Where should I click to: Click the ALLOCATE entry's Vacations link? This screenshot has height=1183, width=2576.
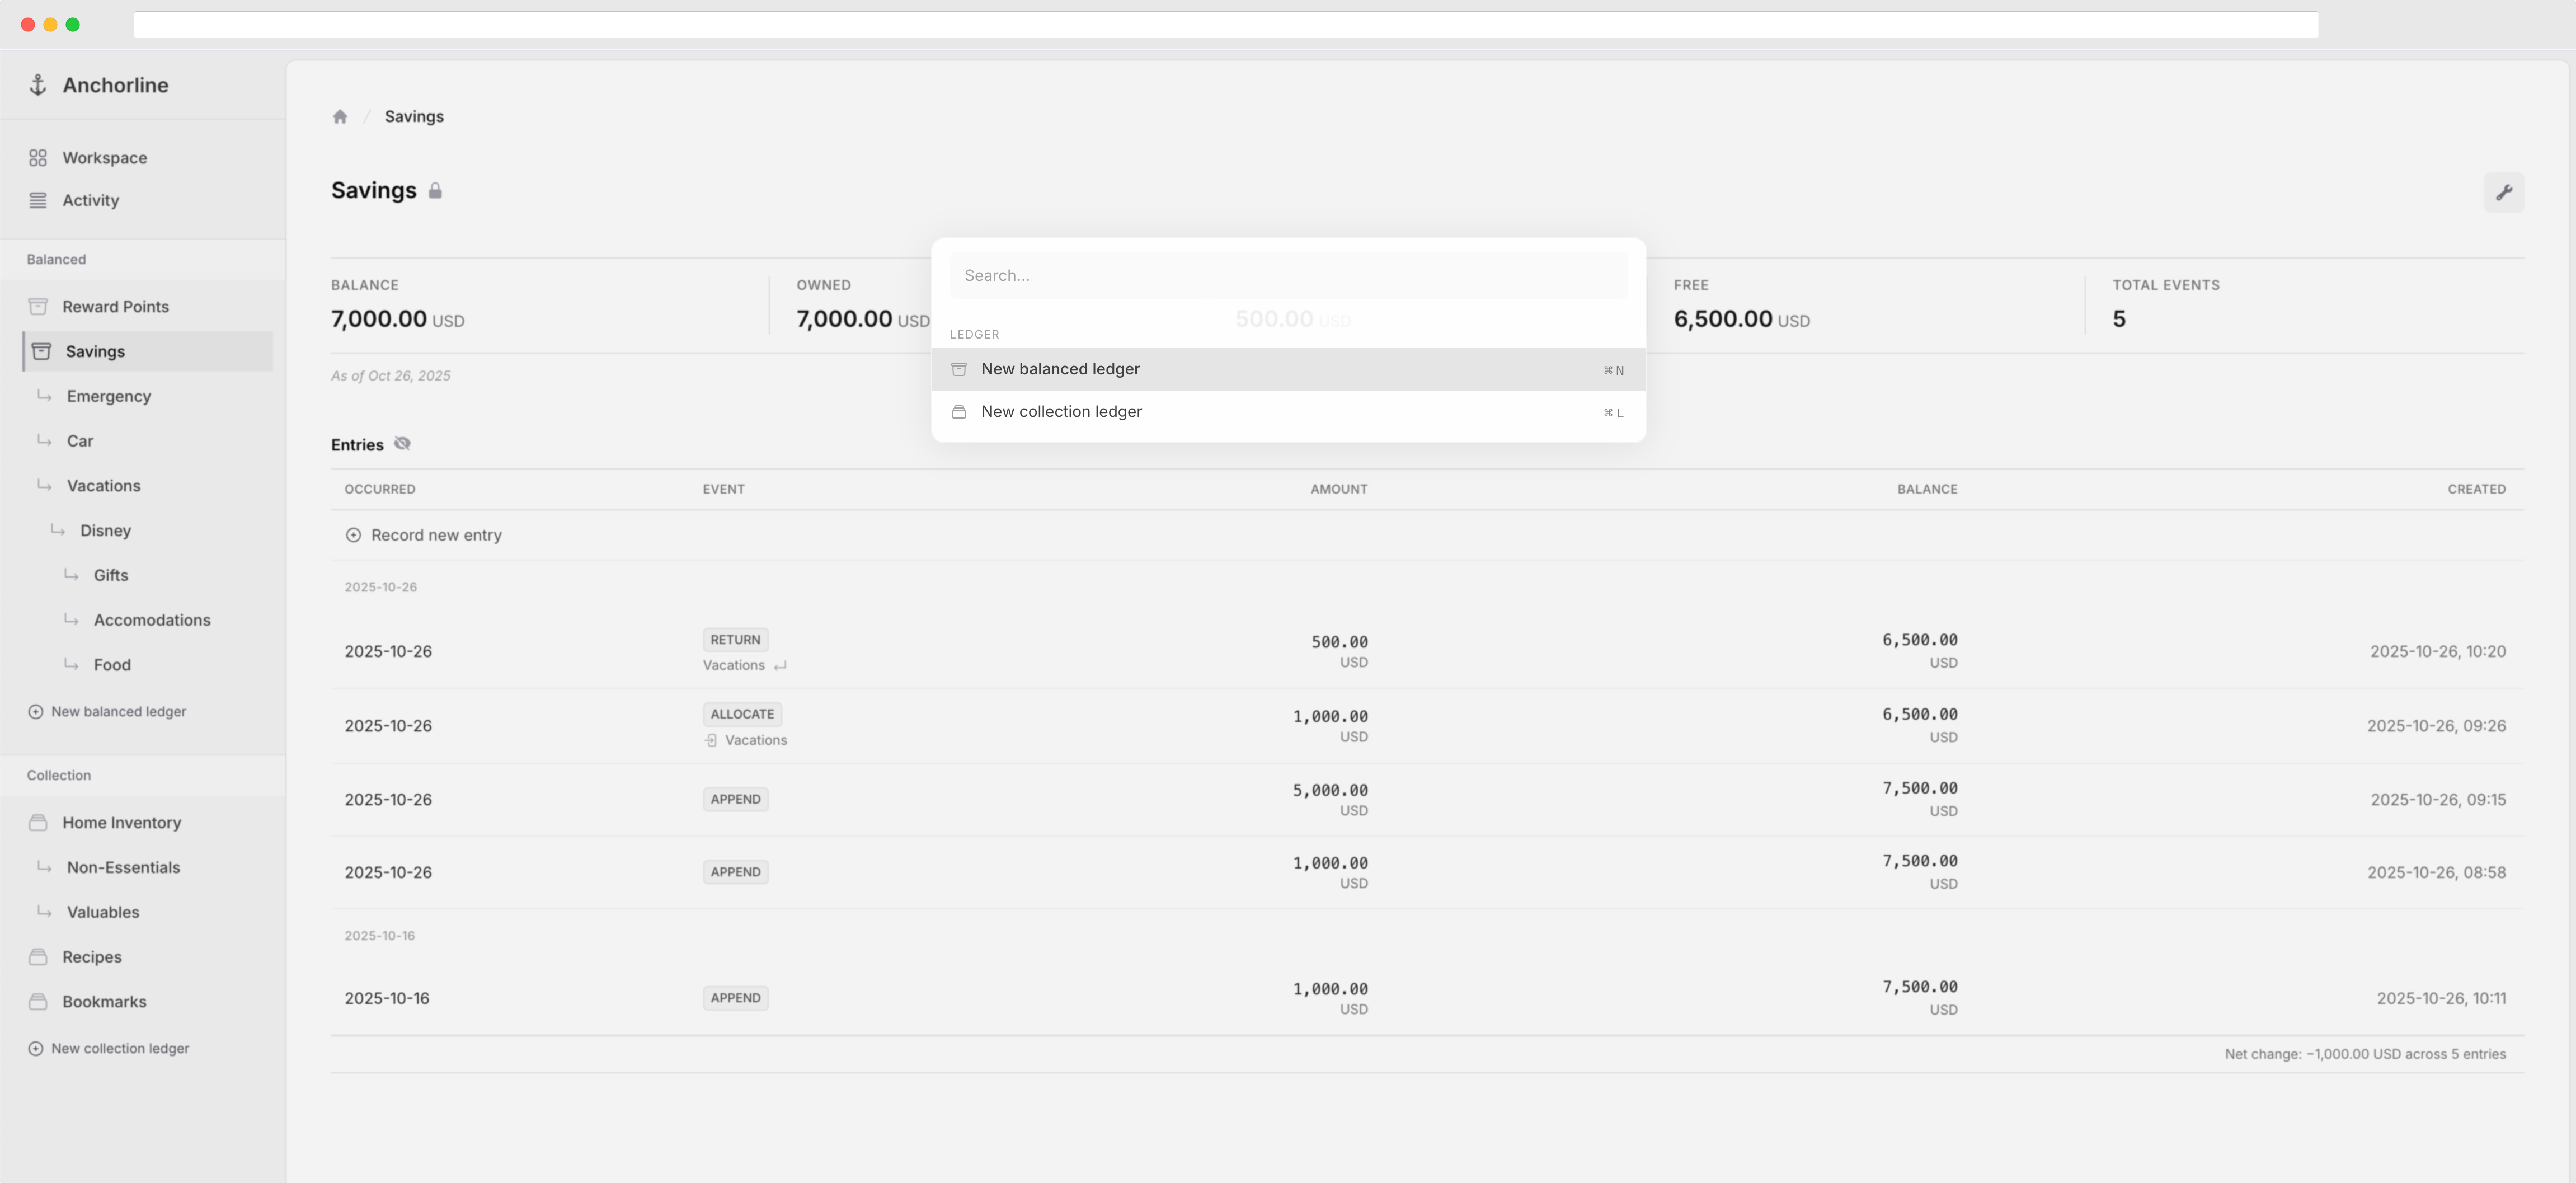(755, 740)
